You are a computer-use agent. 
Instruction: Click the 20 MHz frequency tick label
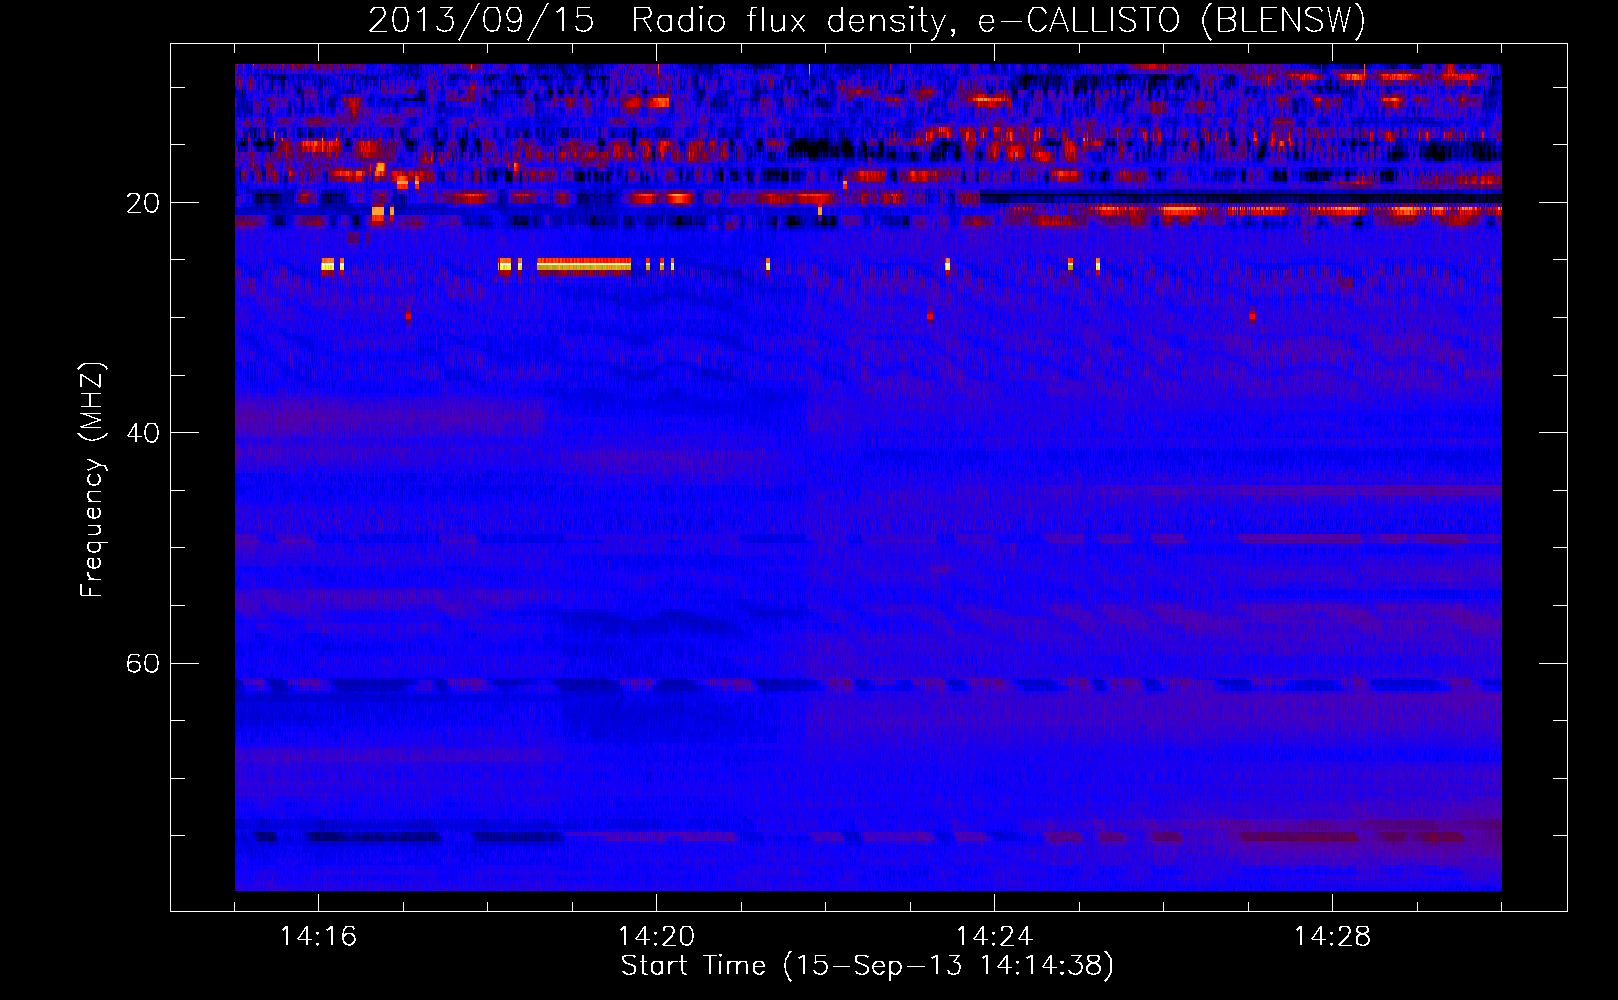tap(143, 203)
